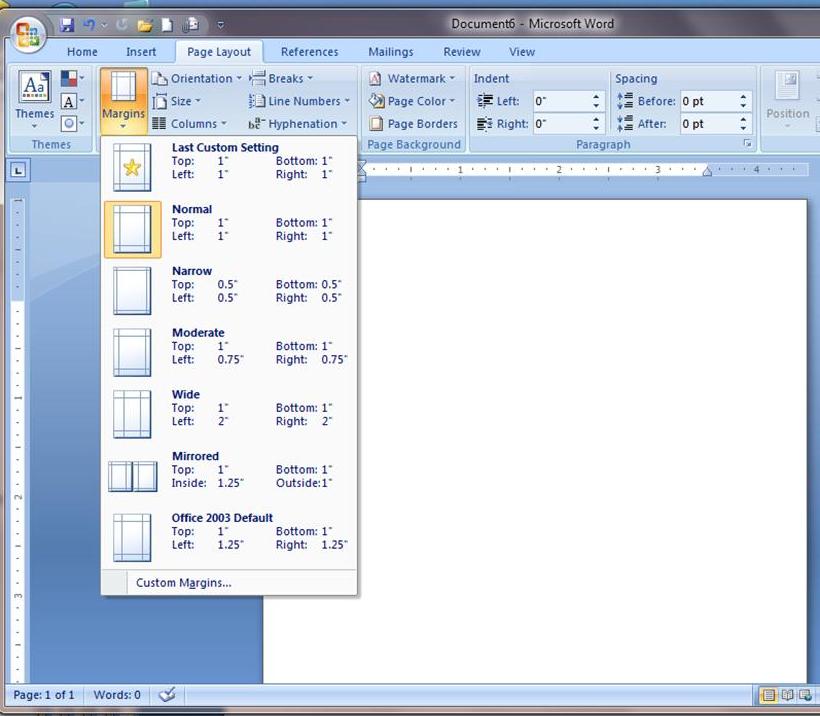Expand the Line Numbers dropdown

pos(299,101)
